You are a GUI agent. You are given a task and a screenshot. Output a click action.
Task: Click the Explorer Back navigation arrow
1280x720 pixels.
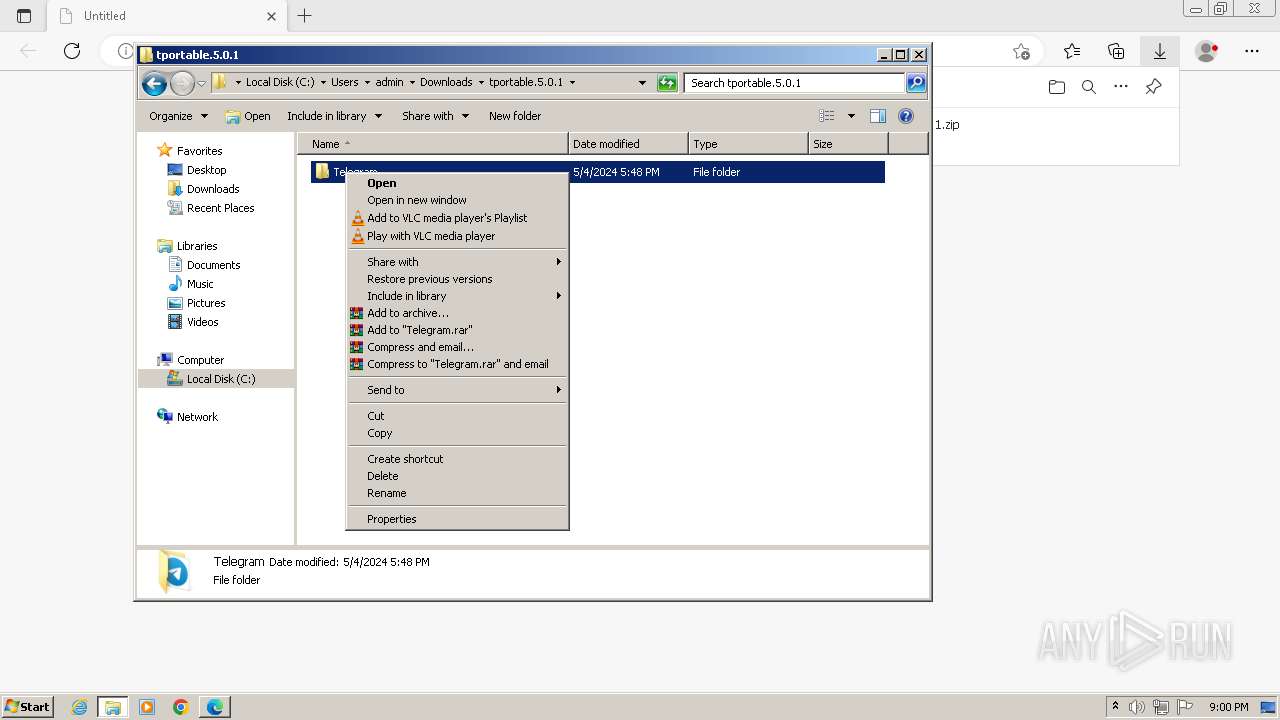coord(154,83)
